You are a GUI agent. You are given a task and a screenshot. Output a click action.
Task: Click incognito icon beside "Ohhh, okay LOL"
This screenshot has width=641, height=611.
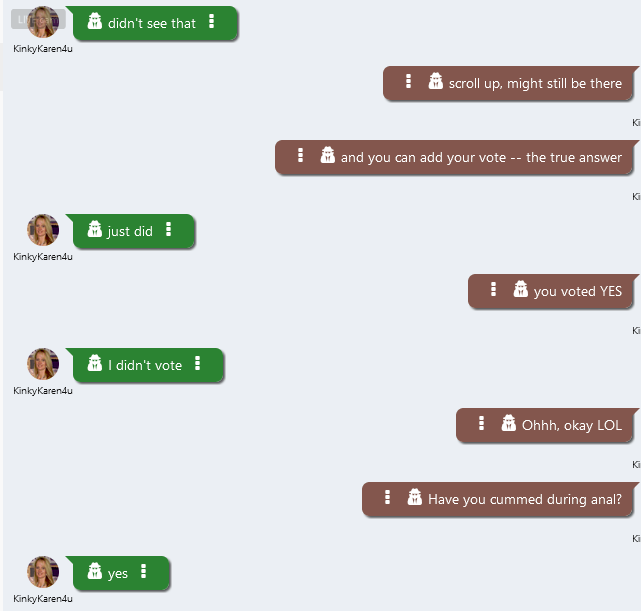(x=509, y=424)
